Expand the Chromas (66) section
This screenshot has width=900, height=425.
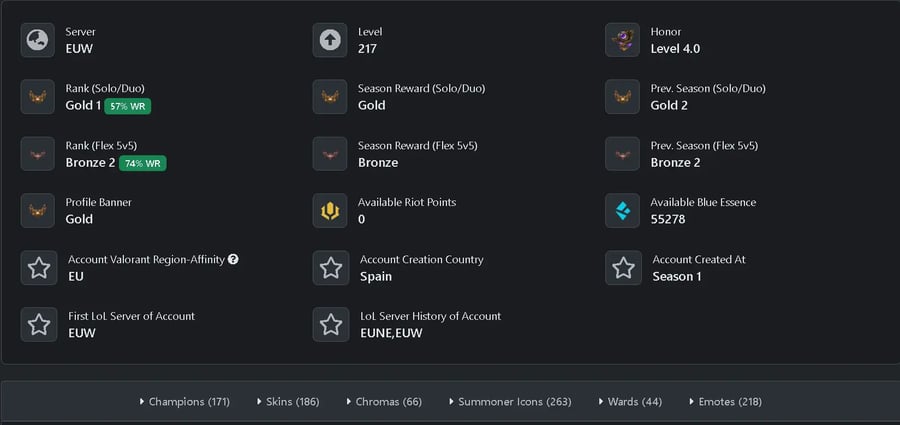[384, 402]
